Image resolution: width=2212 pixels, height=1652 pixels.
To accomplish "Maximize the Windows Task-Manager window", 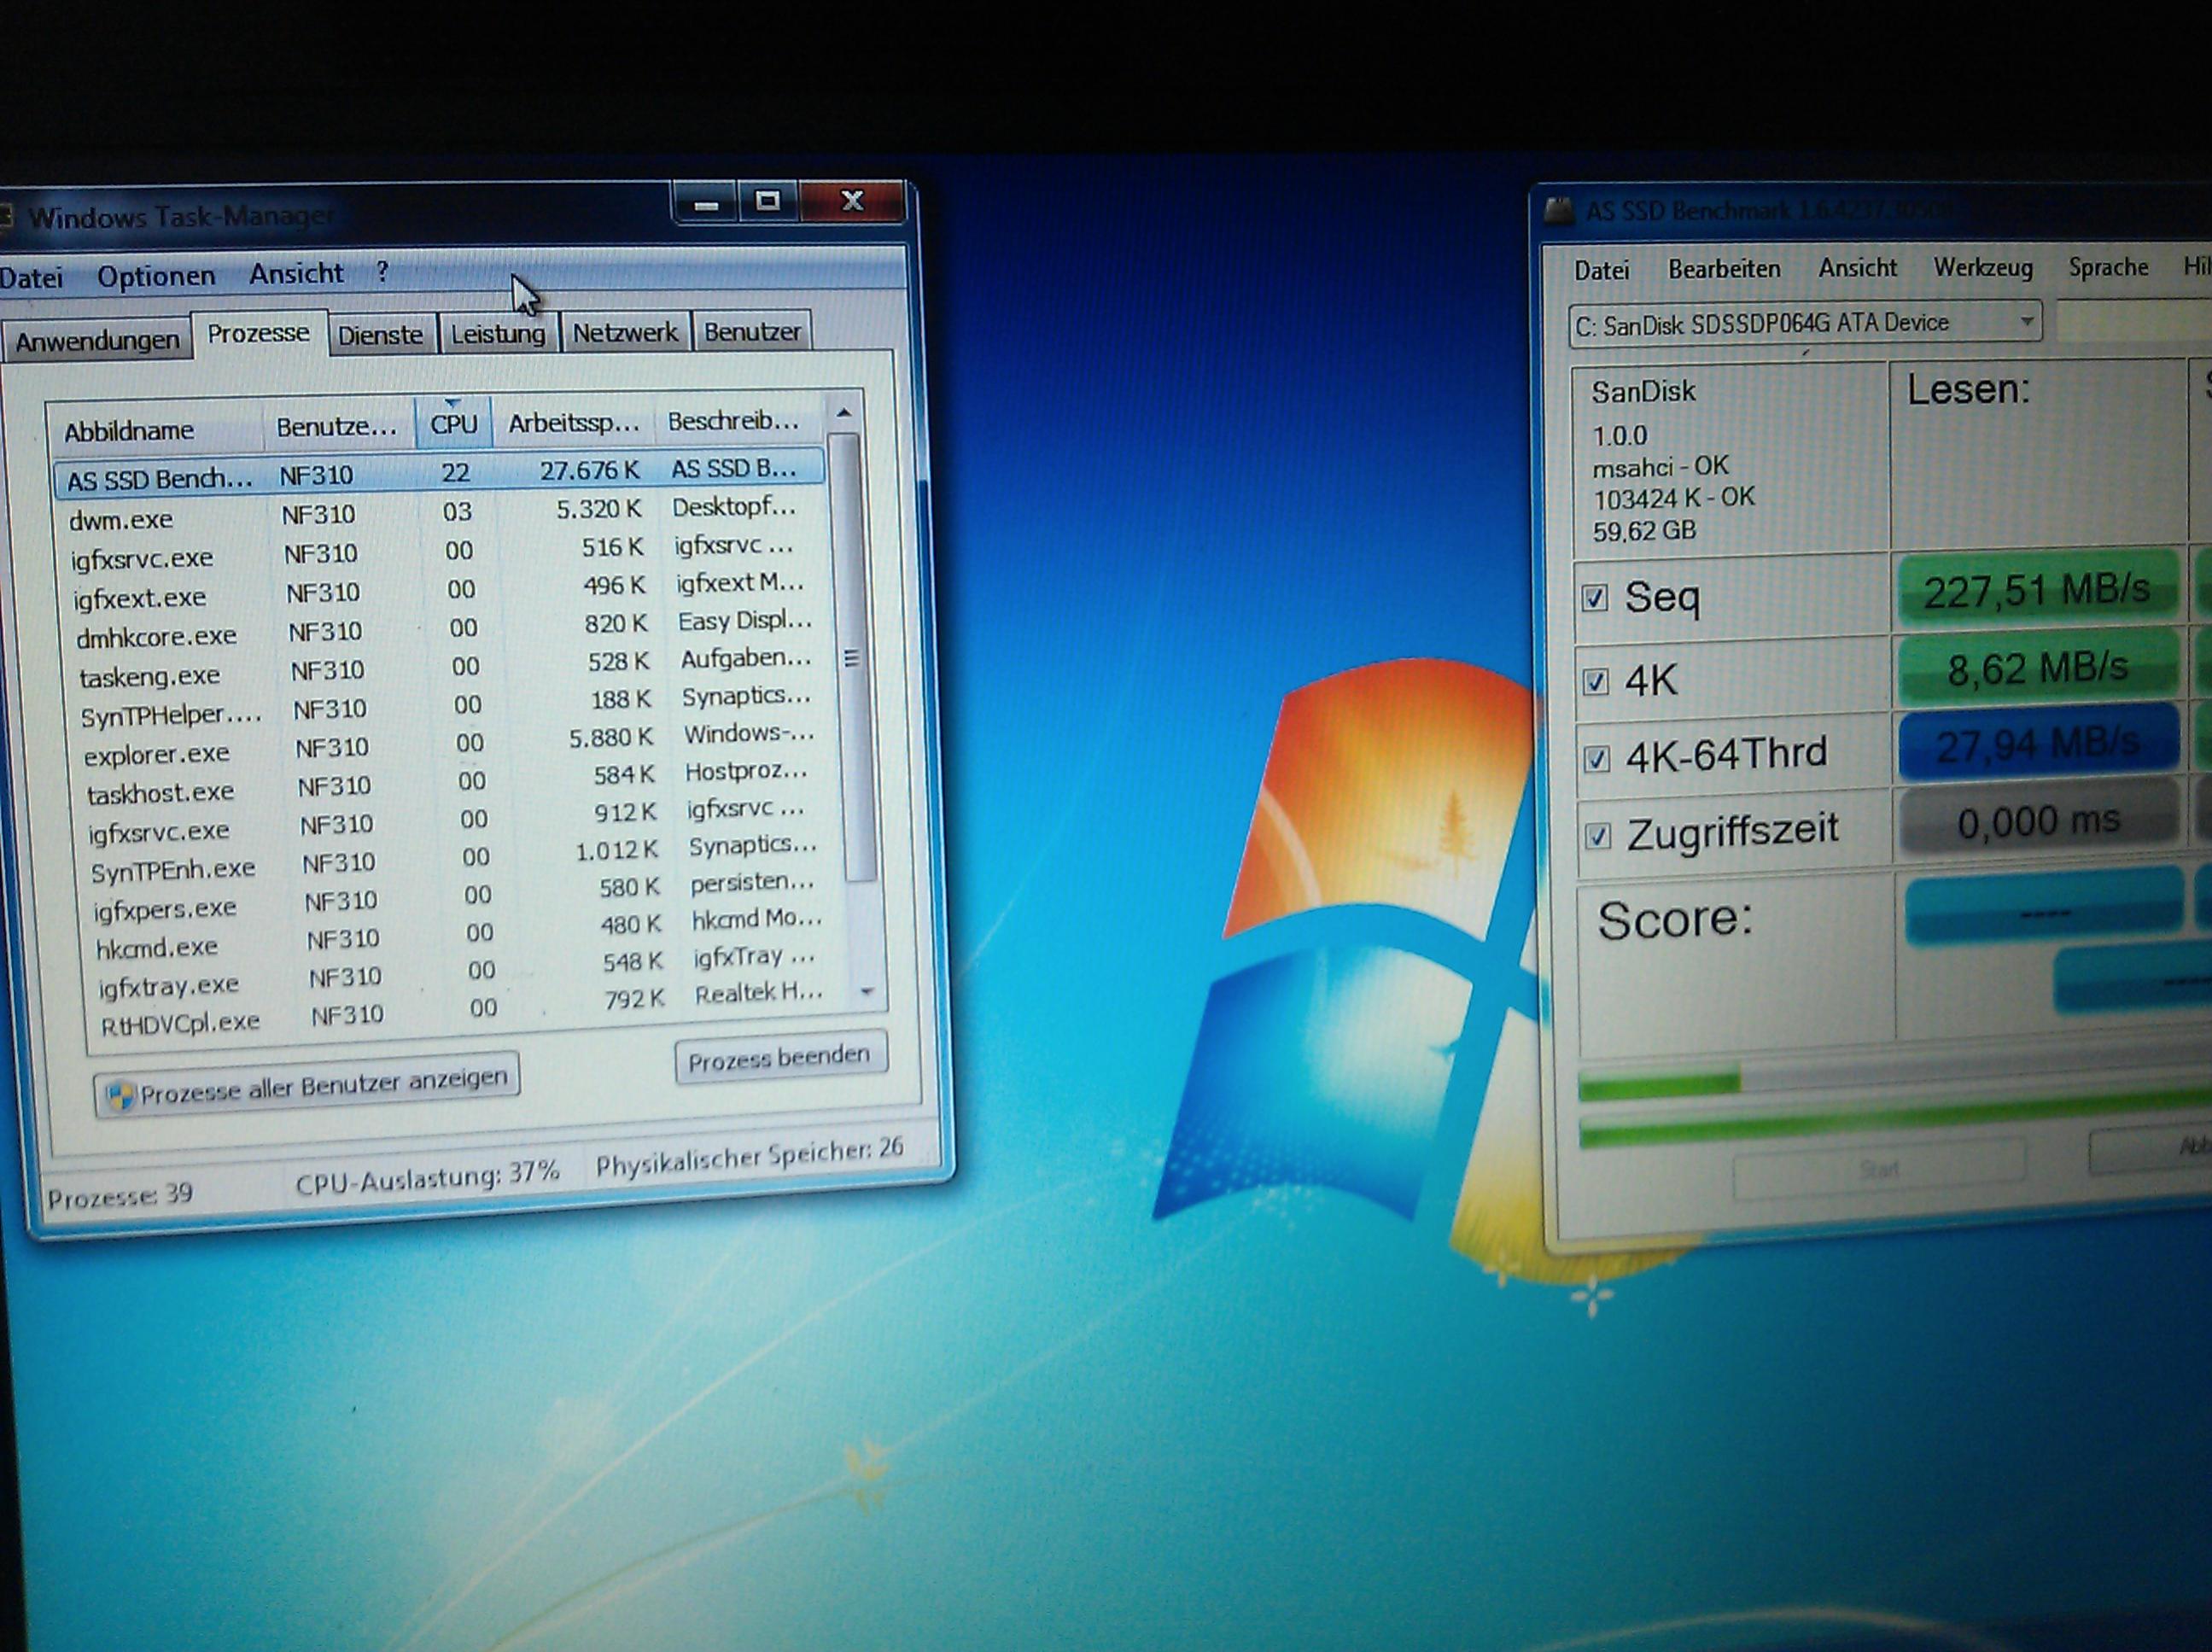I will pos(768,201).
